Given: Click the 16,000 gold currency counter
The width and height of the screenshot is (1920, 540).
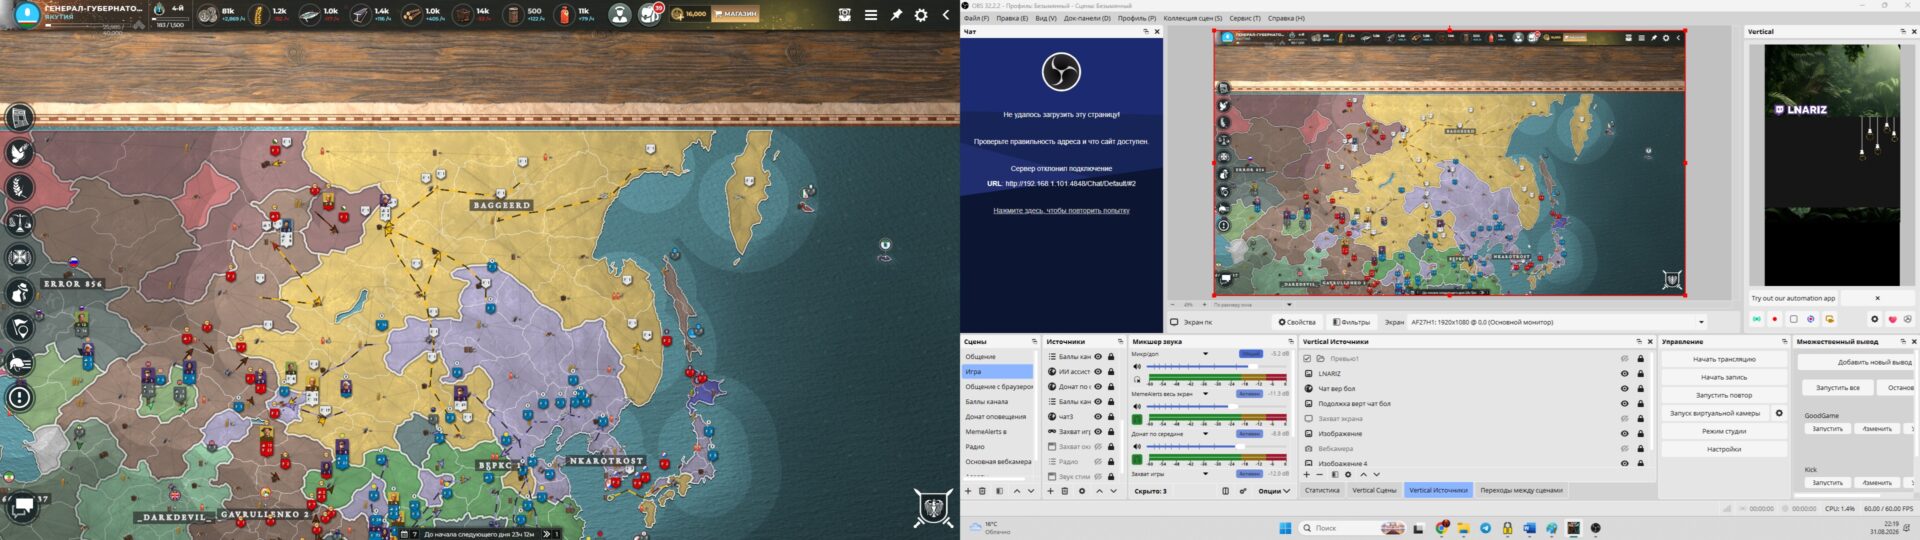Looking at the screenshot, I should click(689, 14).
